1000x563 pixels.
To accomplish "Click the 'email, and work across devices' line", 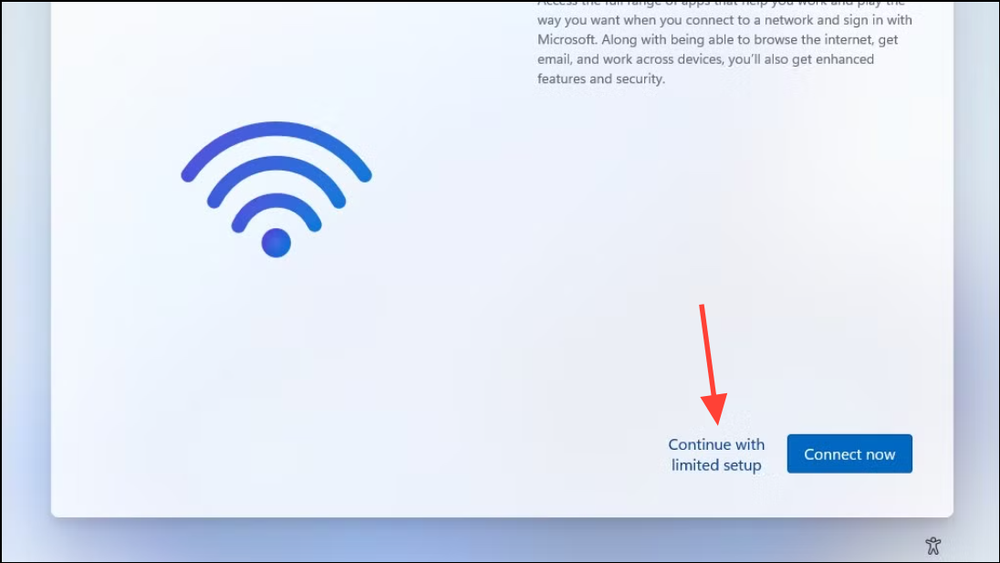I will [x=705, y=59].
